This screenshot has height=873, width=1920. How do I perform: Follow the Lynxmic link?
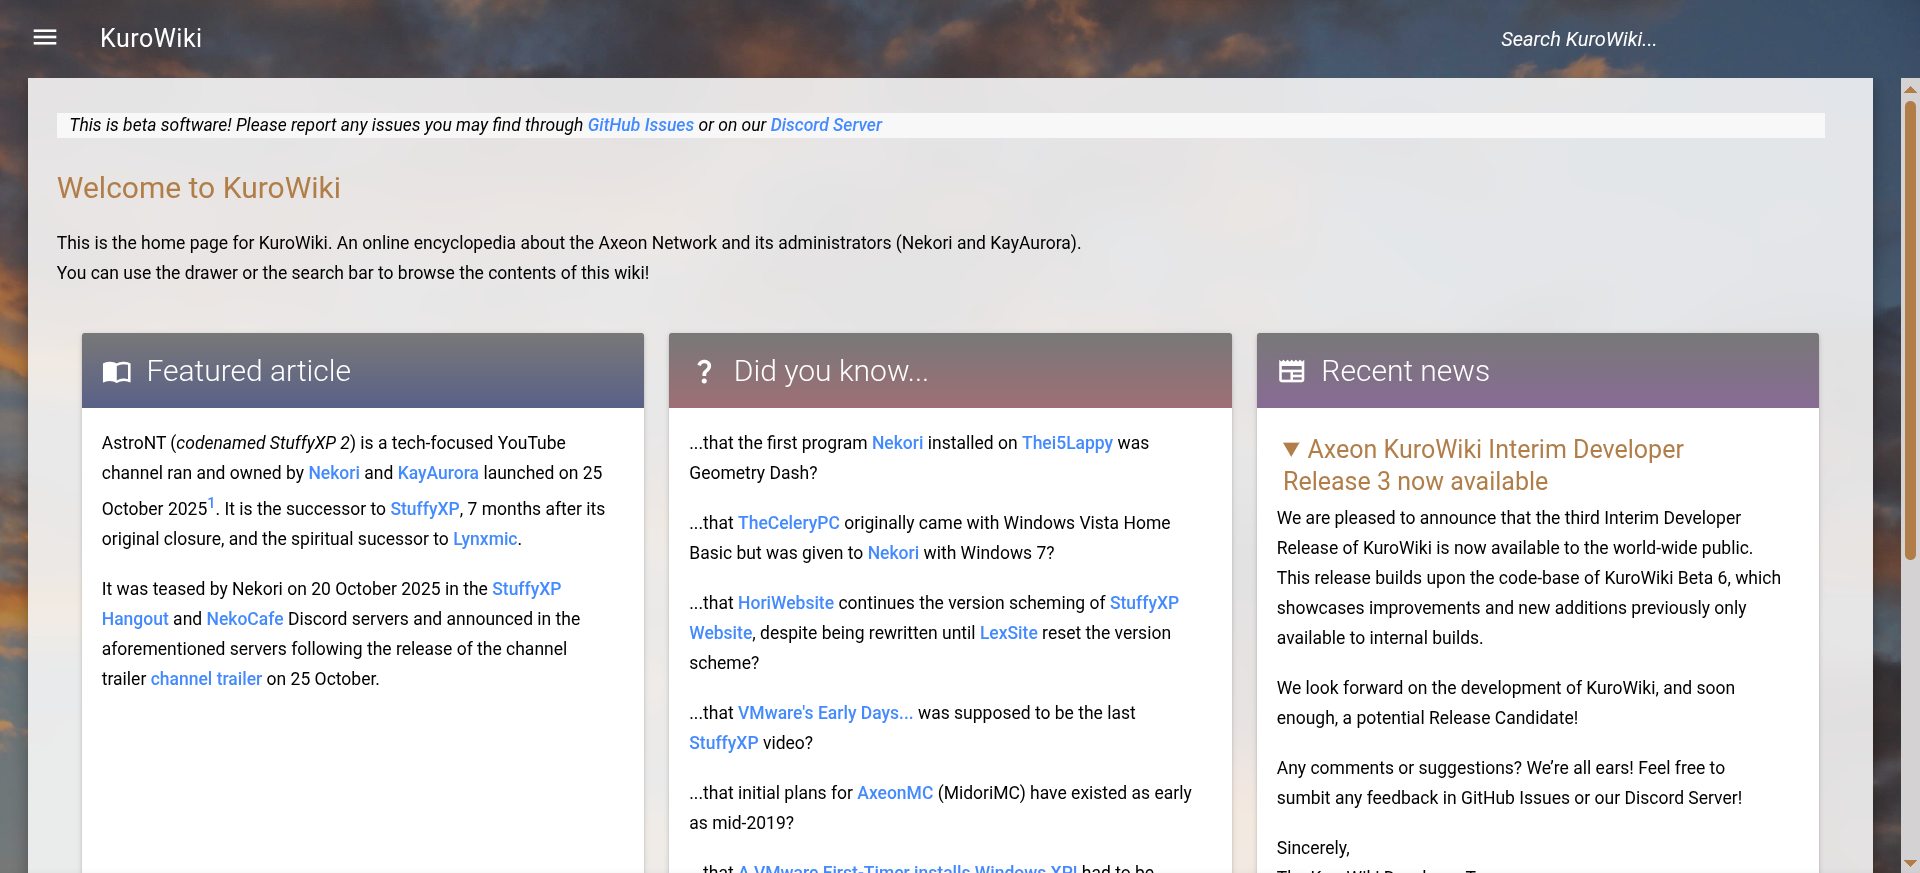tap(485, 539)
